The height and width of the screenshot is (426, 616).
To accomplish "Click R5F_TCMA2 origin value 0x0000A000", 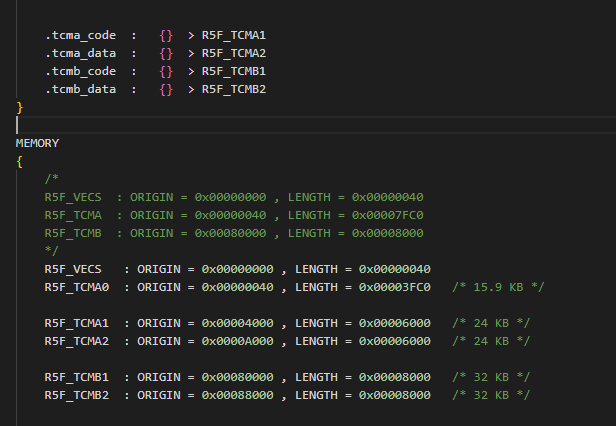I will click(237, 342).
